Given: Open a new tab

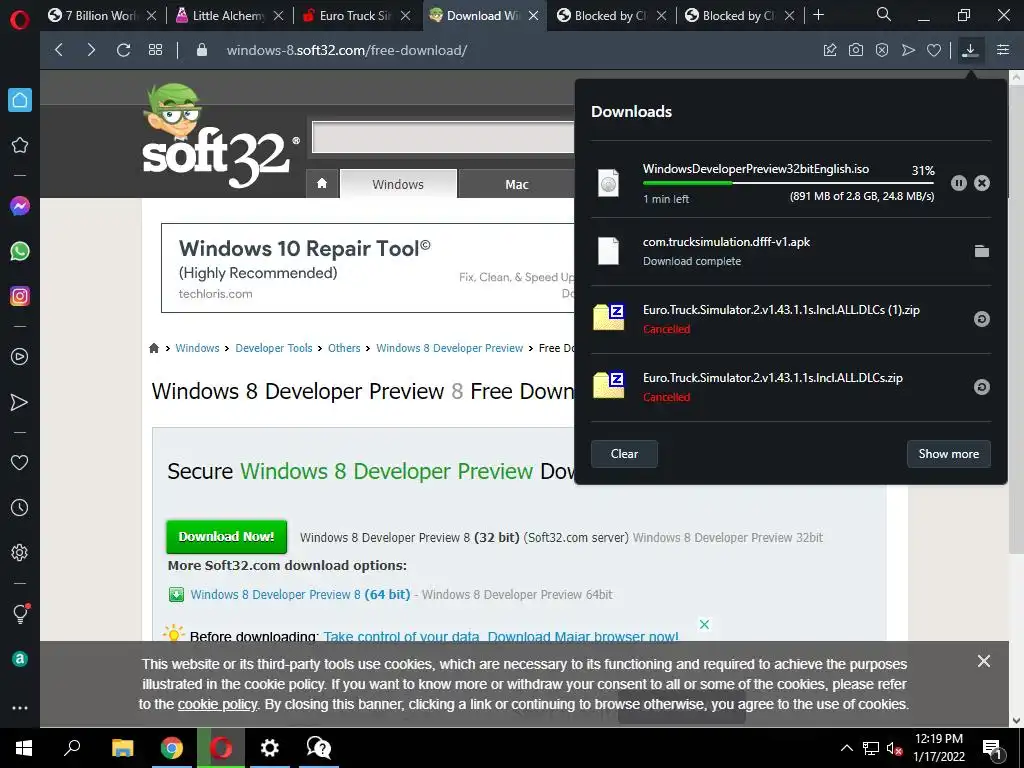Looking at the screenshot, I should coord(818,15).
